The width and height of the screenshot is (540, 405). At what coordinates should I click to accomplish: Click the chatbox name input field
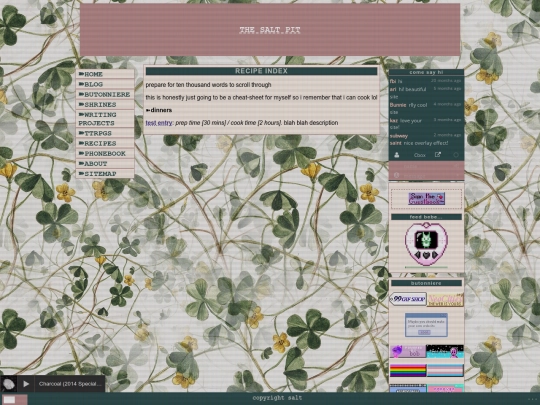(426, 166)
